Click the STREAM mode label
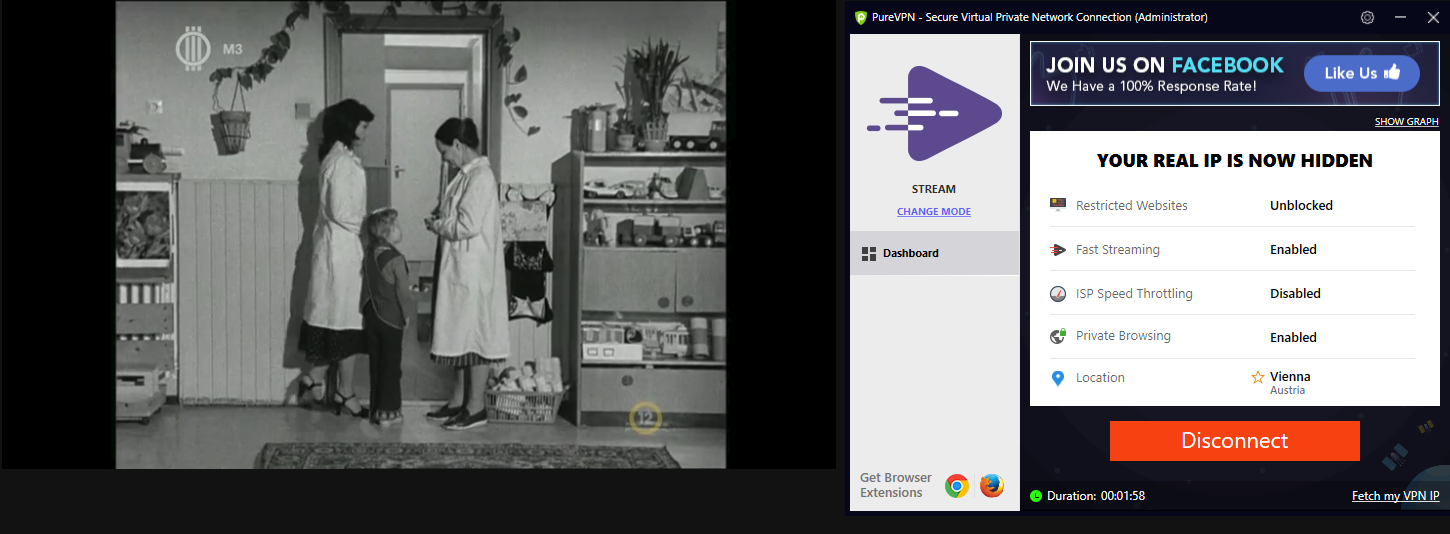The image size is (1450, 534). coord(934,189)
